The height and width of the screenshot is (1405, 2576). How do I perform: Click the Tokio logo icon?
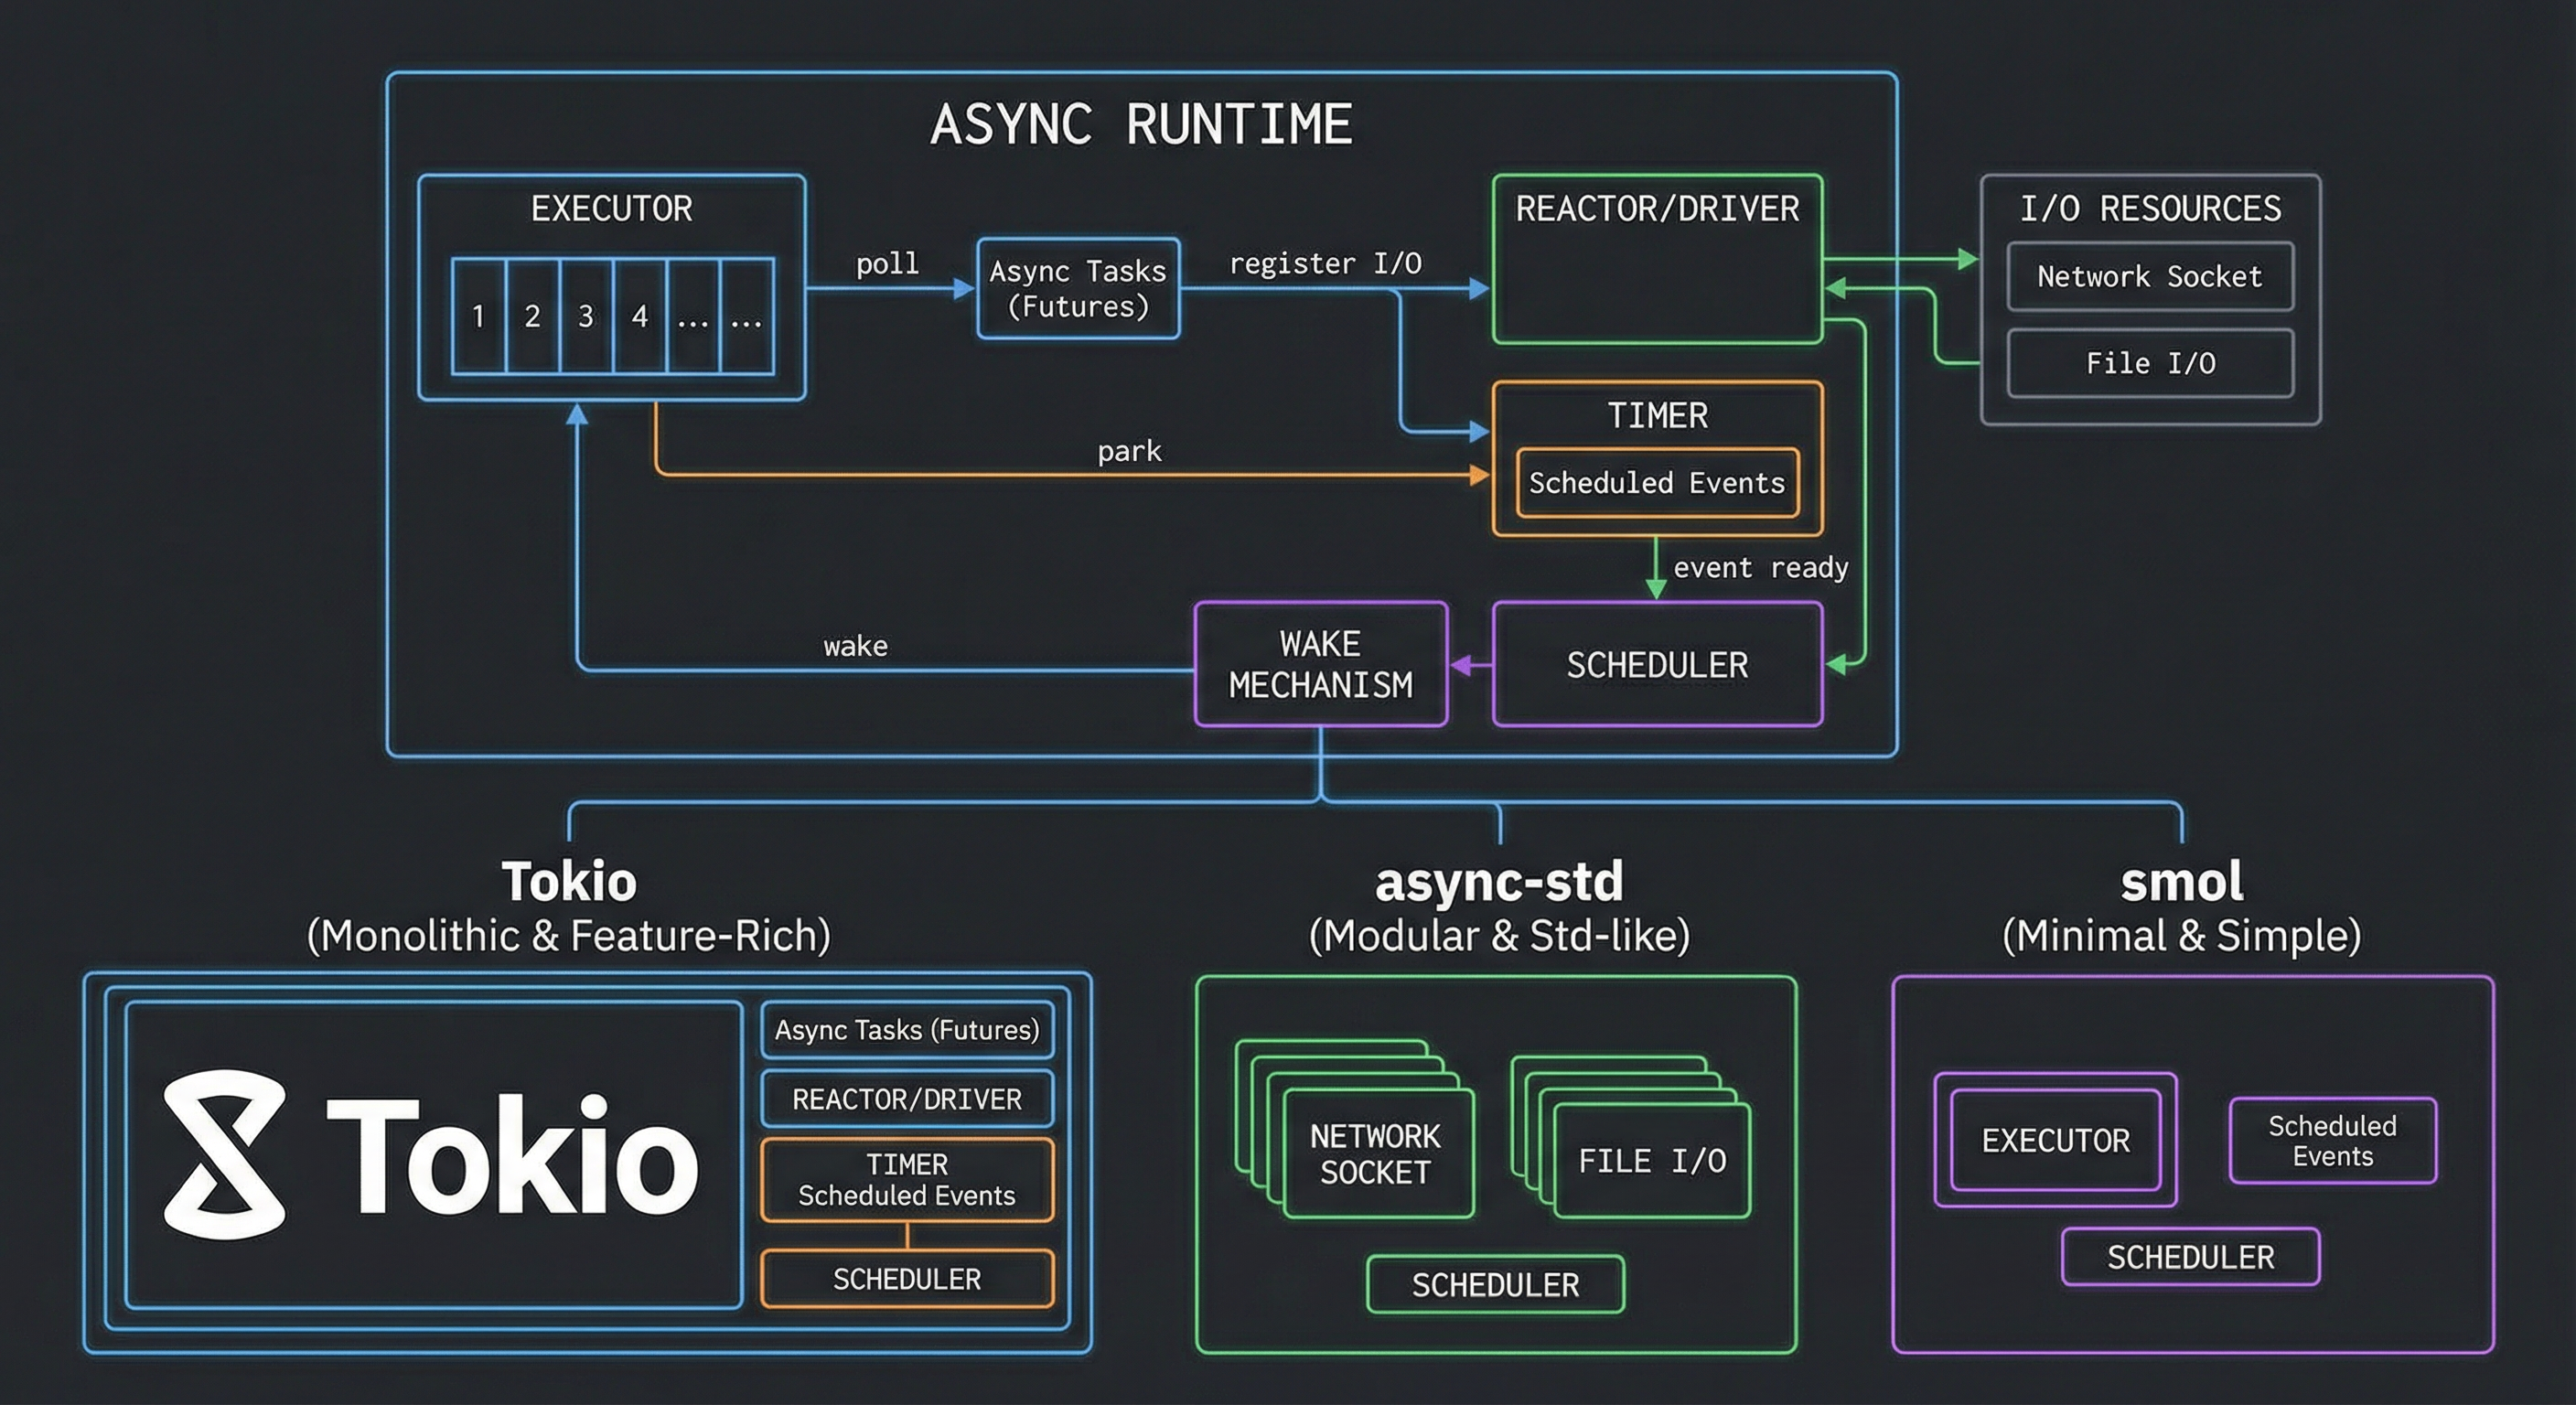tap(225, 1155)
